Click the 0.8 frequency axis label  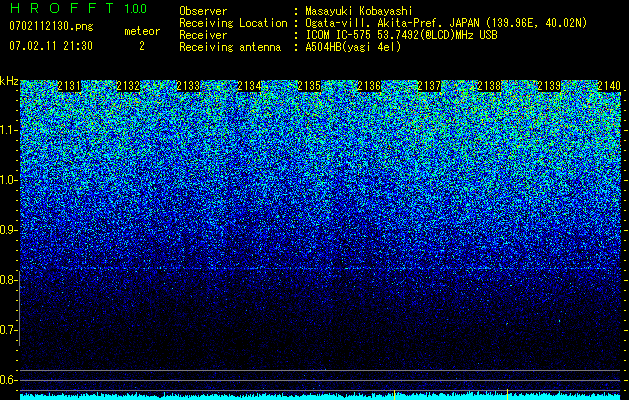click(x=9, y=280)
